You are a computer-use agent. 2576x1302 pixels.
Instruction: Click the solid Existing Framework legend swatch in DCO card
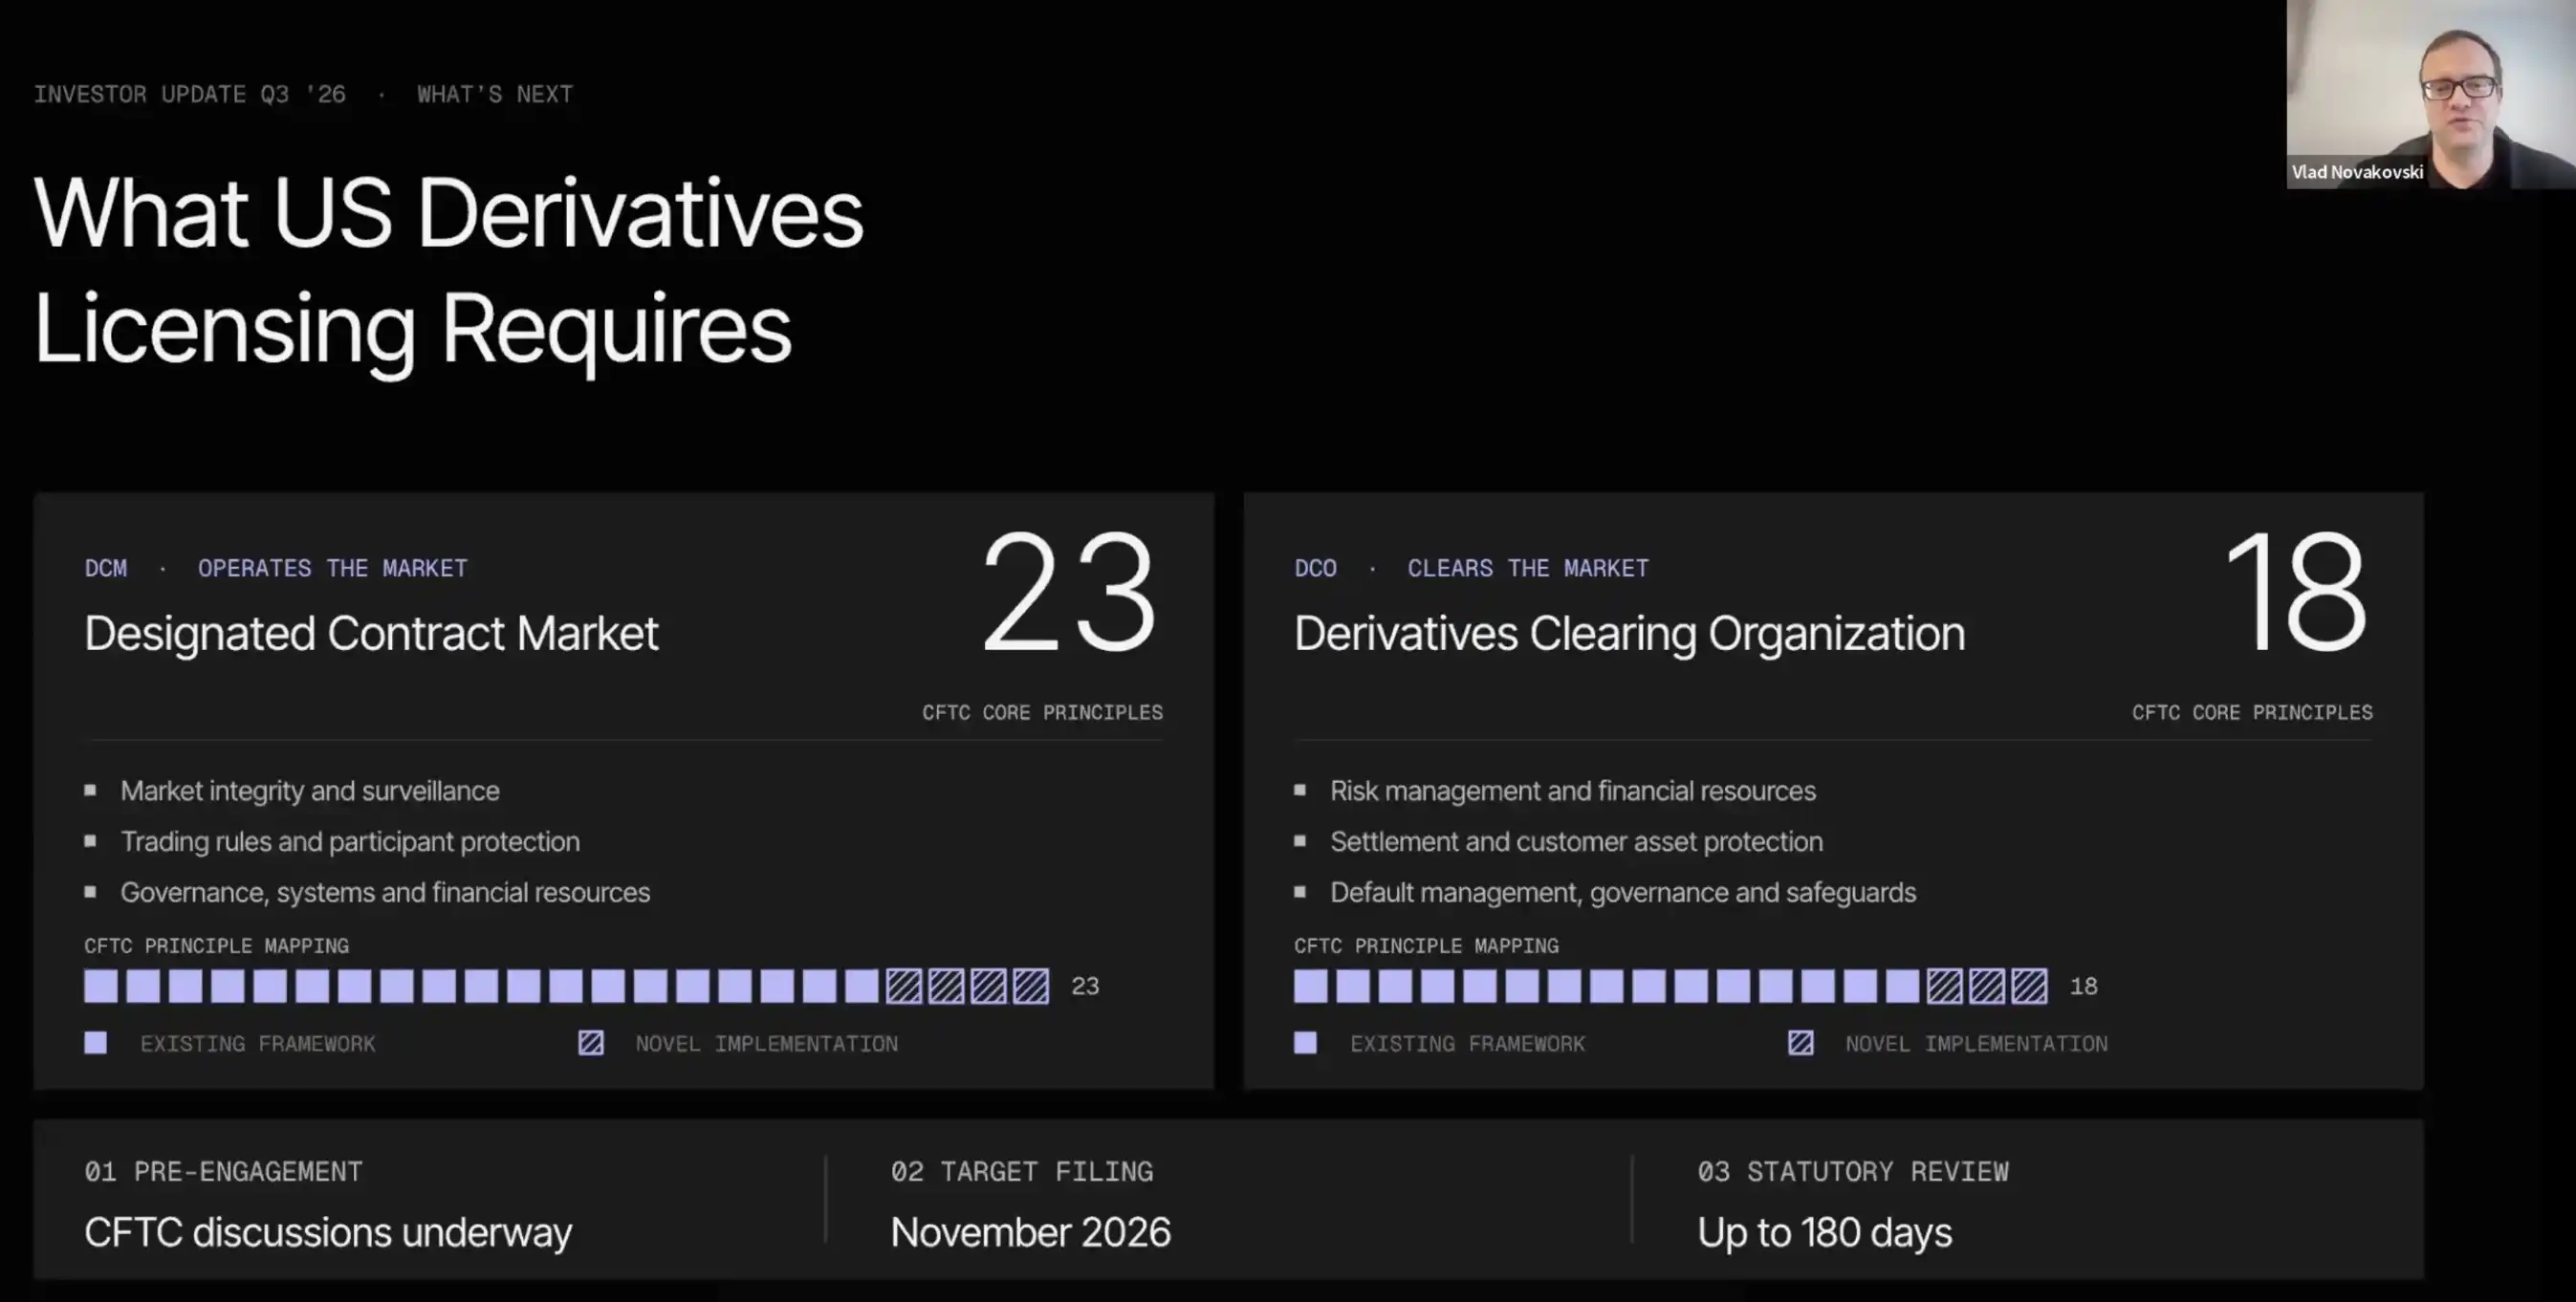pos(1306,1043)
